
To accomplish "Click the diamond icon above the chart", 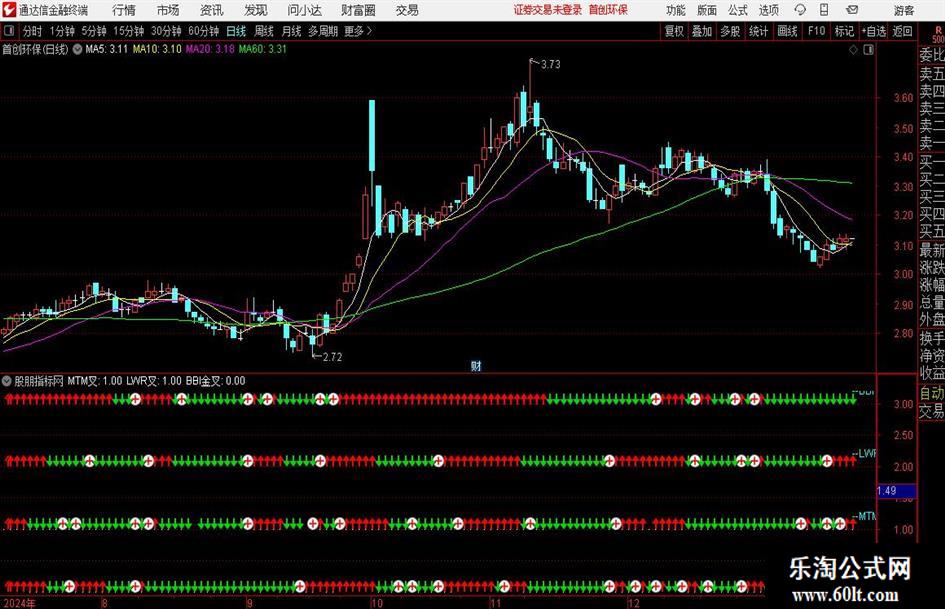I will [x=853, y=50].
